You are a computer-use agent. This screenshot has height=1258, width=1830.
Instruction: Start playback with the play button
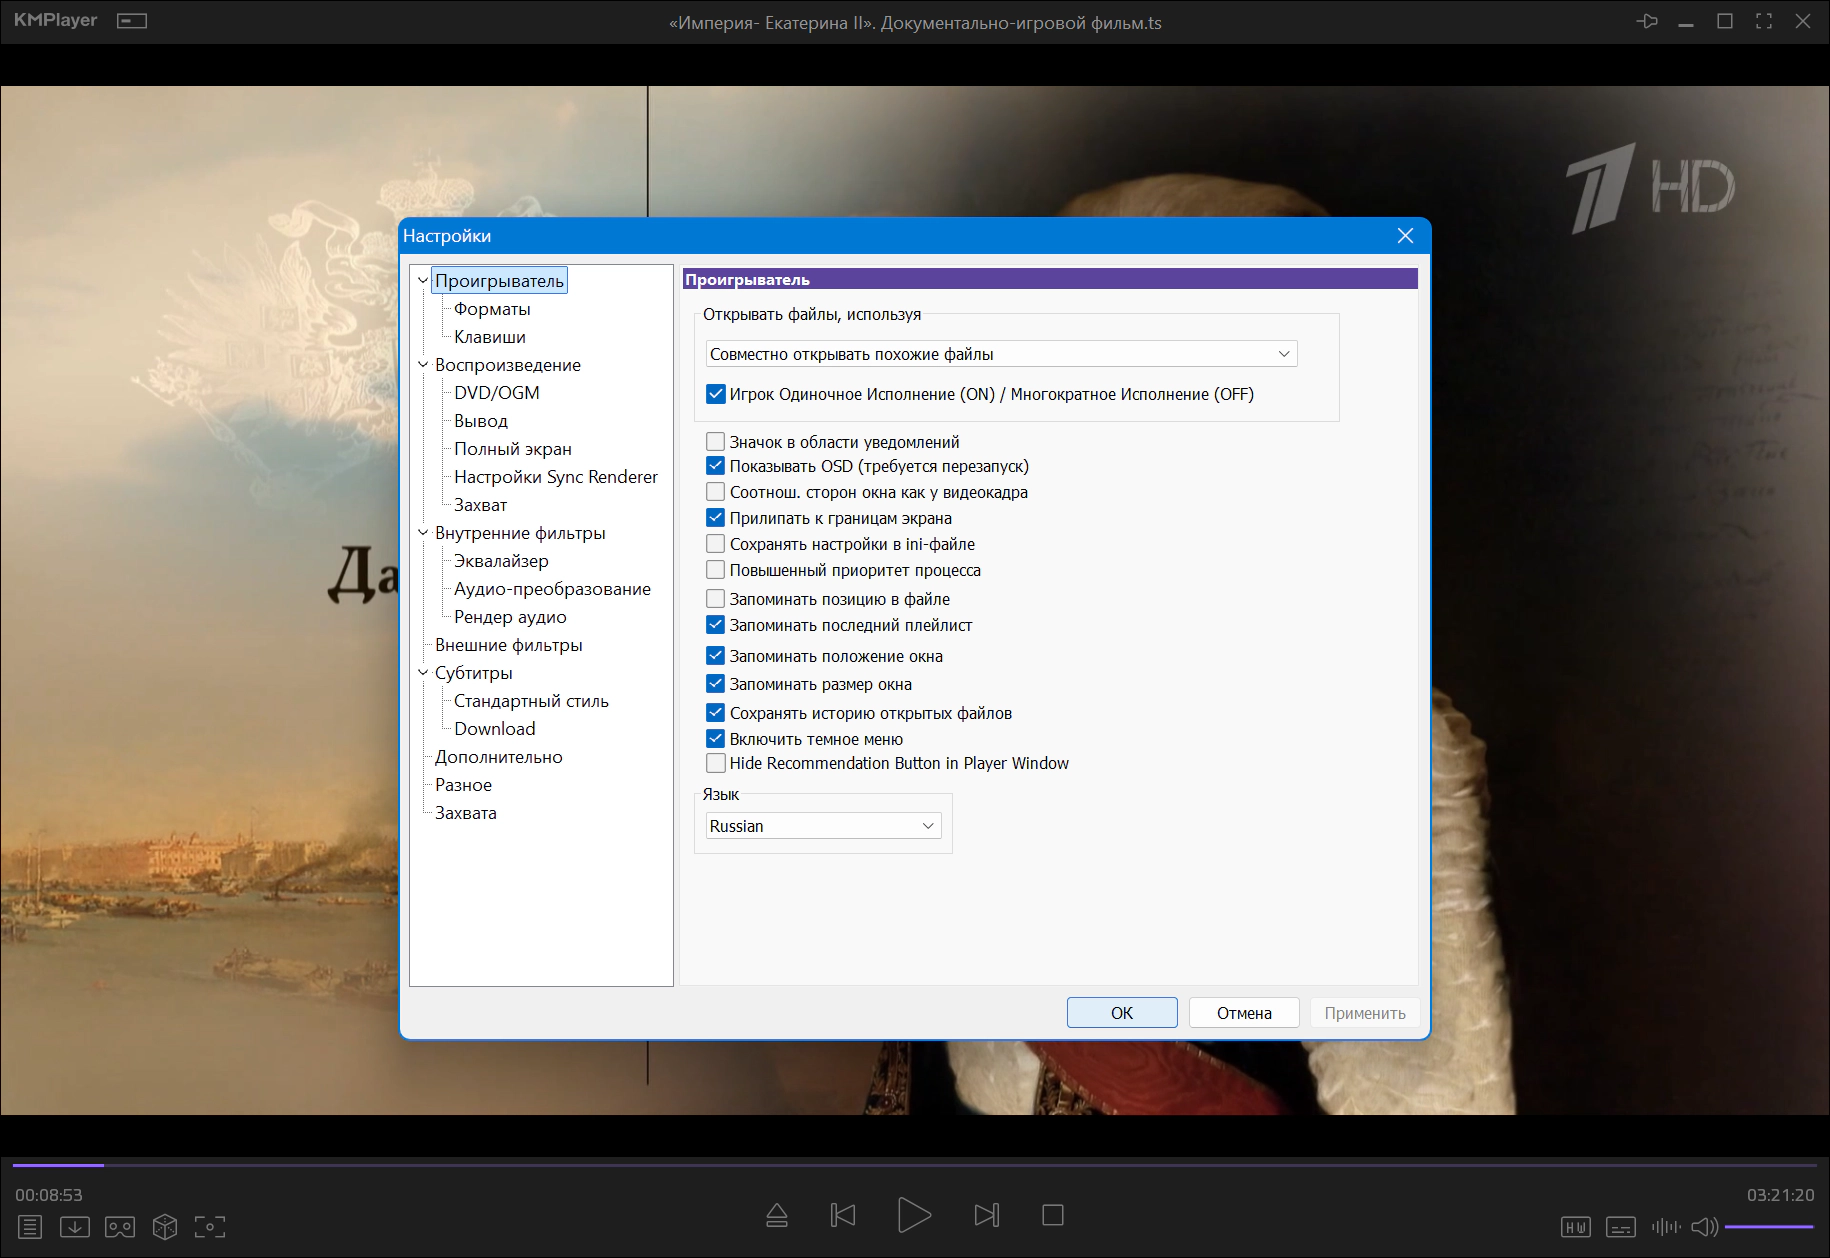click(x=914, y=1215)
